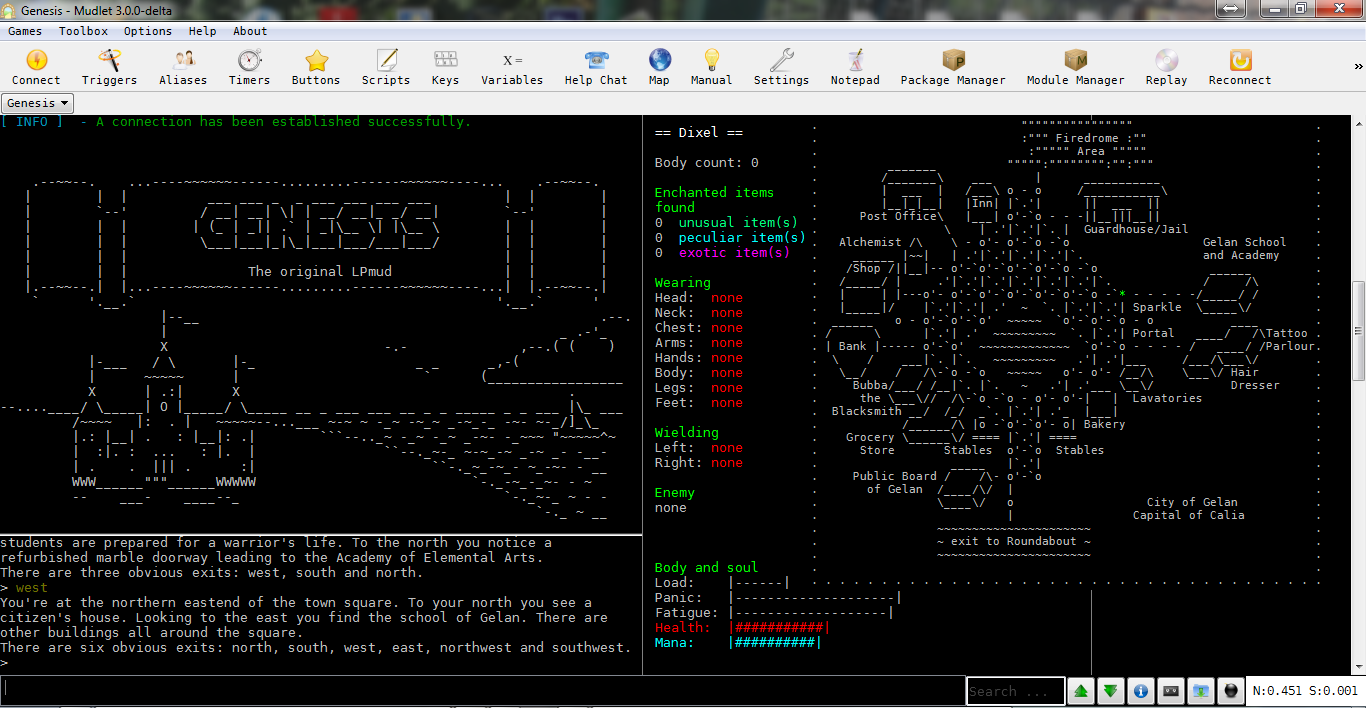Click the 'Lavatories' map label
Viewport: 1366px width, 708px height.
click(1167, 398)
